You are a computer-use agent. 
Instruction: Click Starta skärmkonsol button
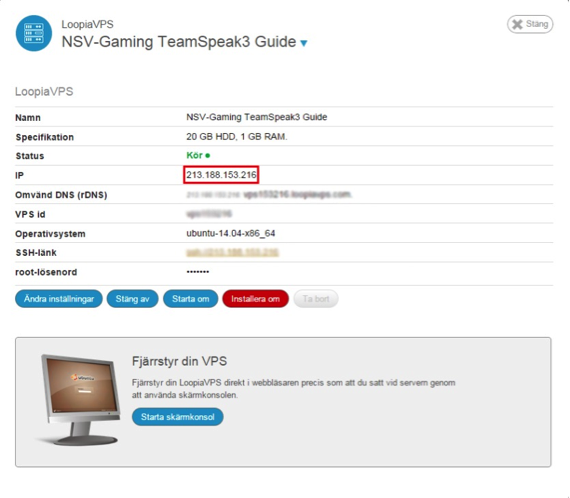(177, 417)
